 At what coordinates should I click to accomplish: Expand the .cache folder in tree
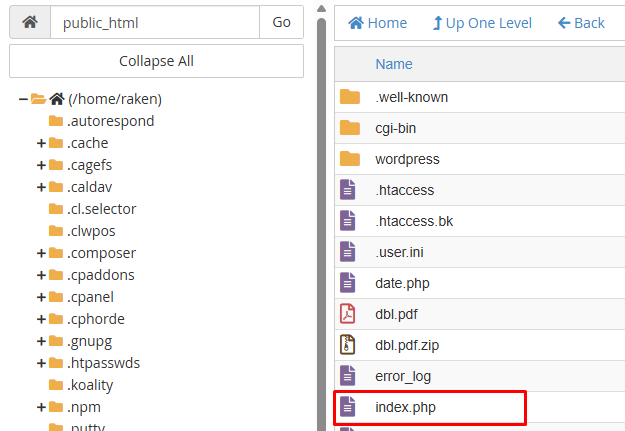pyautogui.click(x=41, y=143)
